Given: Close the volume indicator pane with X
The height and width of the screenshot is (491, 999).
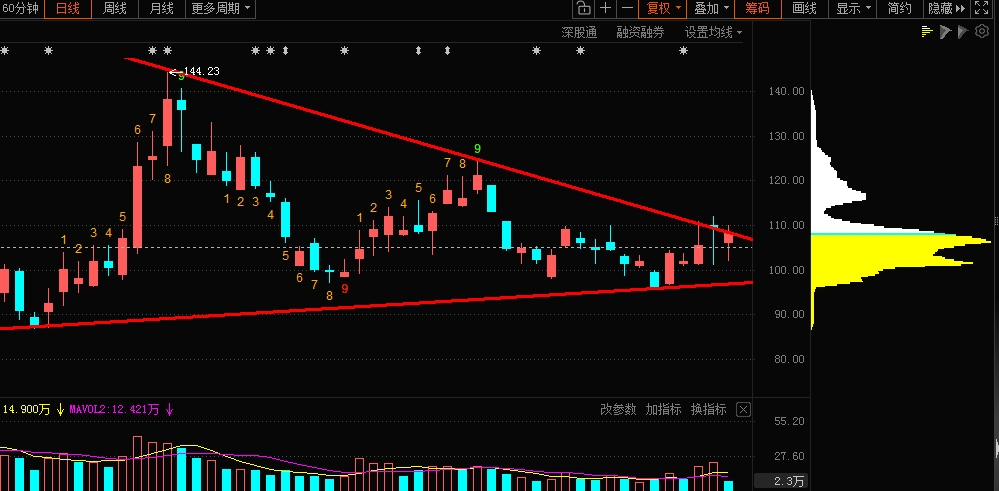Looking at the screenshot, I should [x=743, y=409].
